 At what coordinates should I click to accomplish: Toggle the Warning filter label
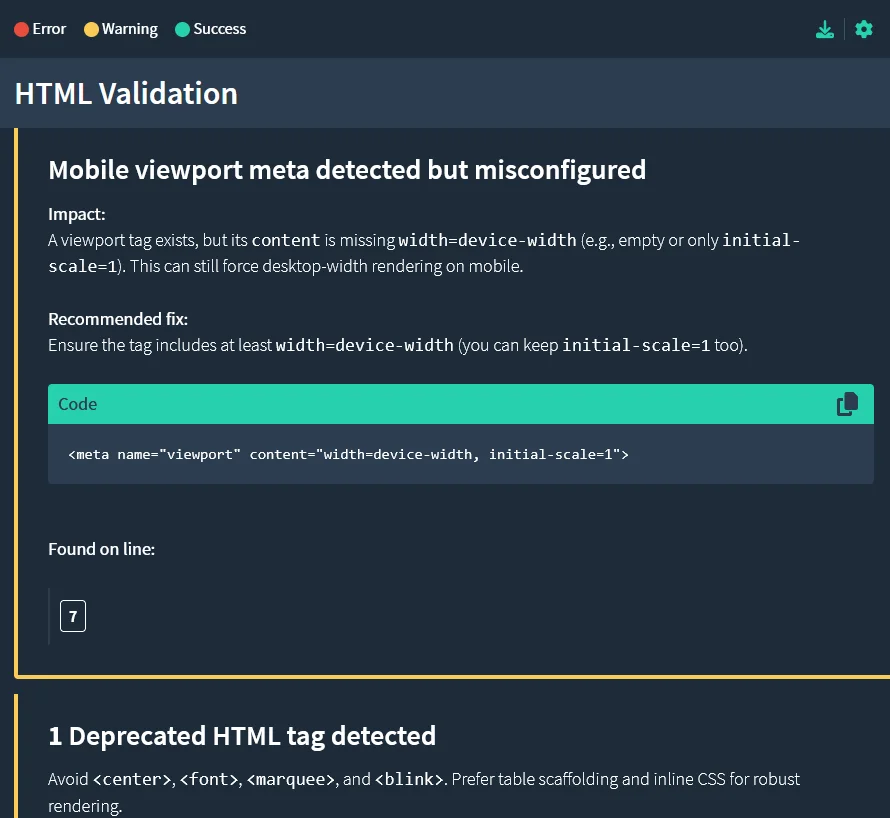pos(129,29)
